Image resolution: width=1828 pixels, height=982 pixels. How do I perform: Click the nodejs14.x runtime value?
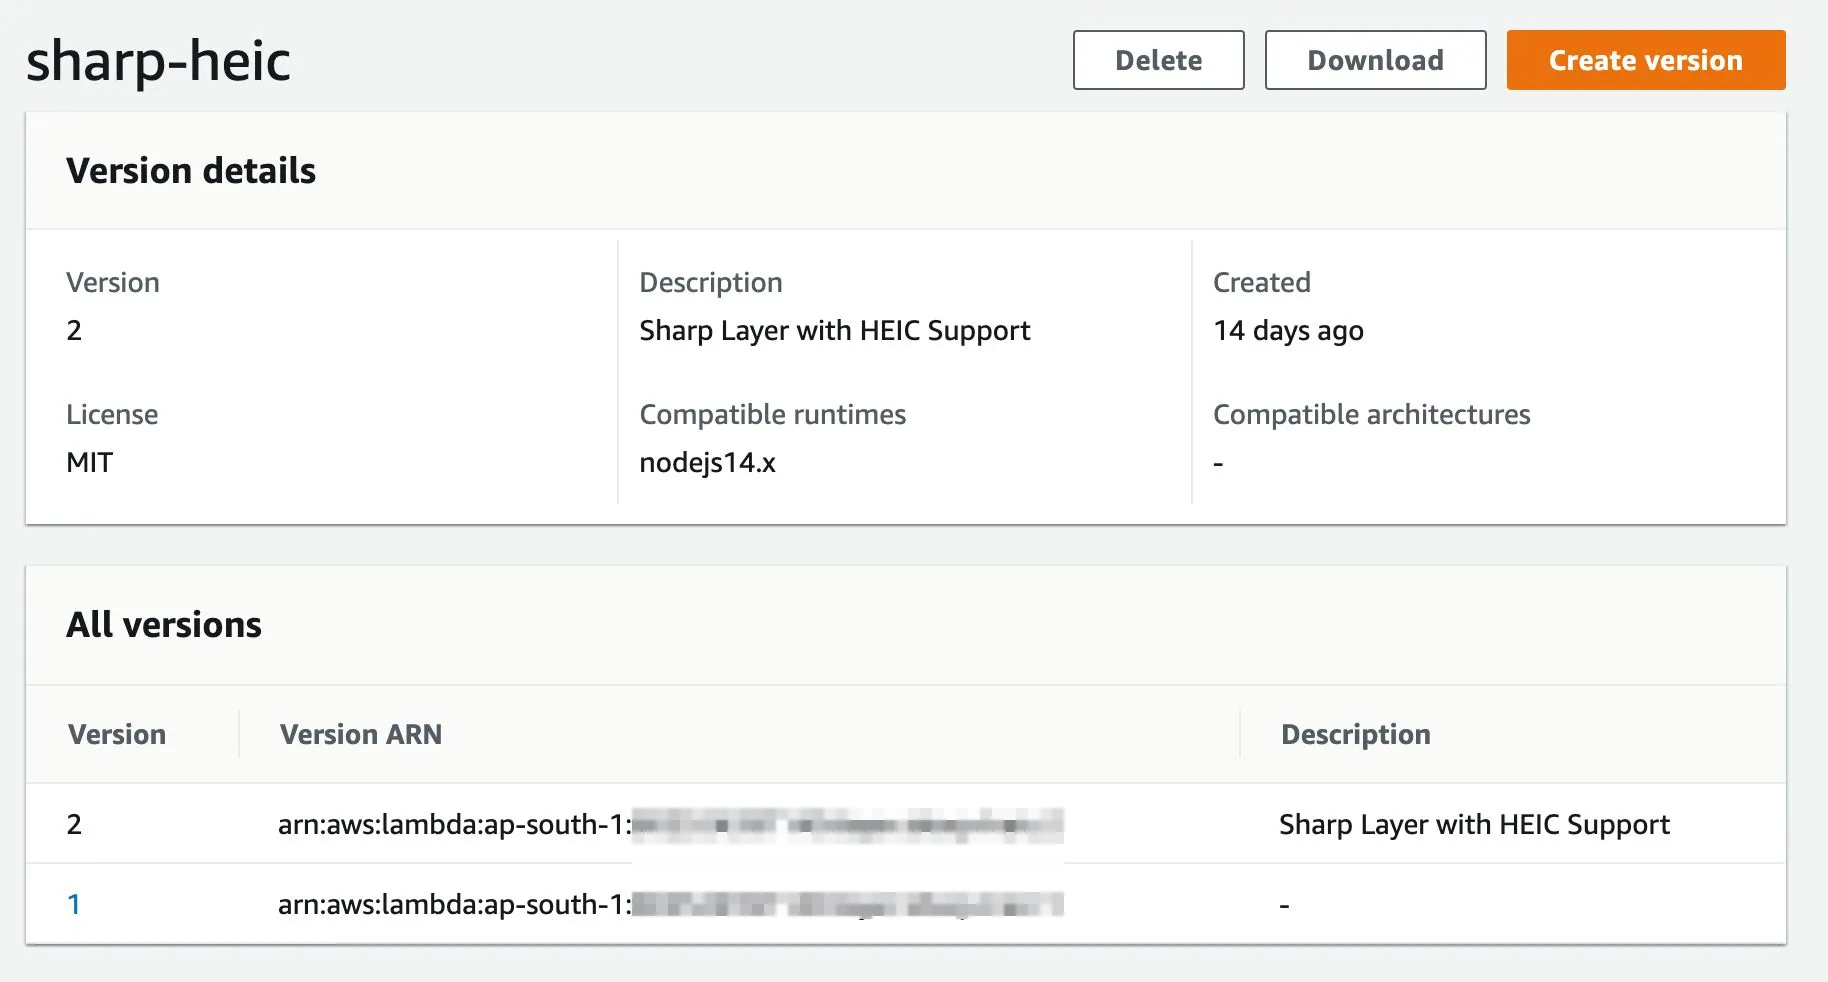(x=707, y=462)
